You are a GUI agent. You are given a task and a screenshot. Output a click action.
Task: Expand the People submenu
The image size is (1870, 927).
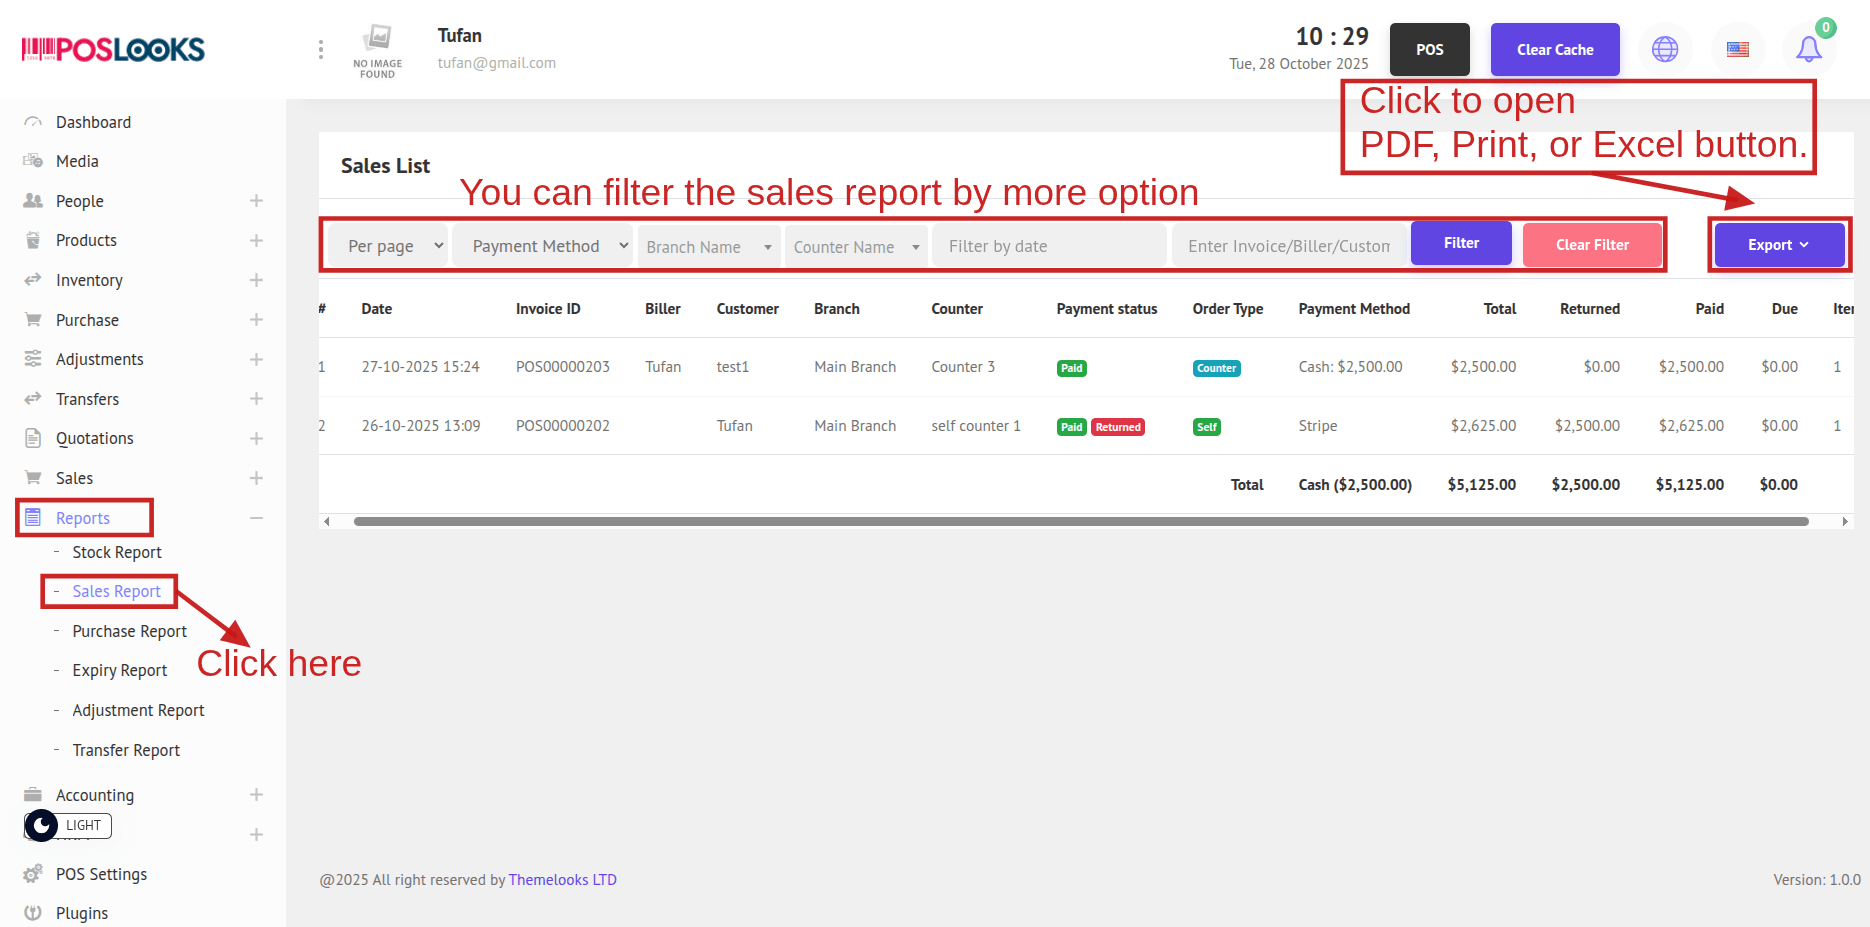[256, 201]
